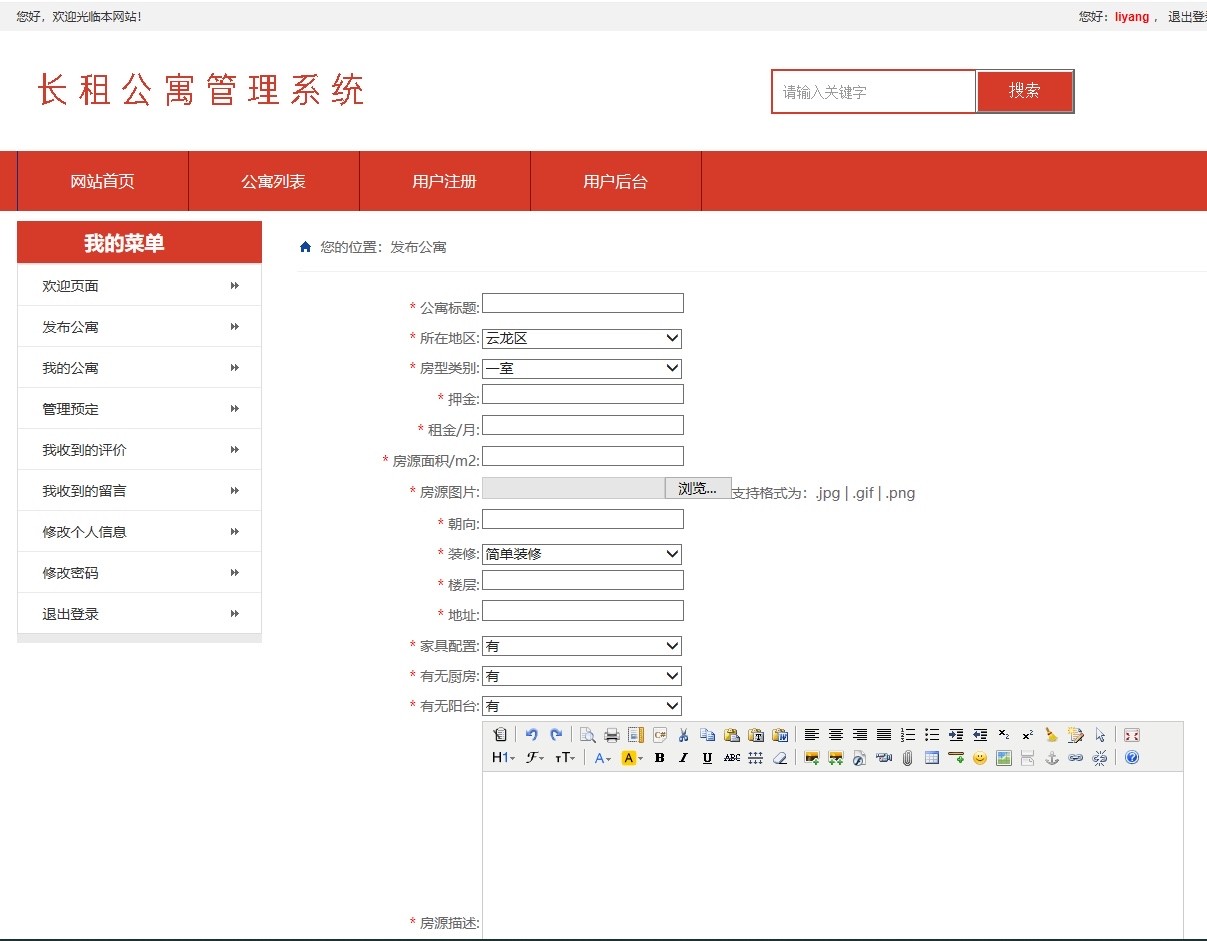Click the undo icon in the editor toolbar
The height and width of the screenshot is (941, 1207).
tap(532, 735)
